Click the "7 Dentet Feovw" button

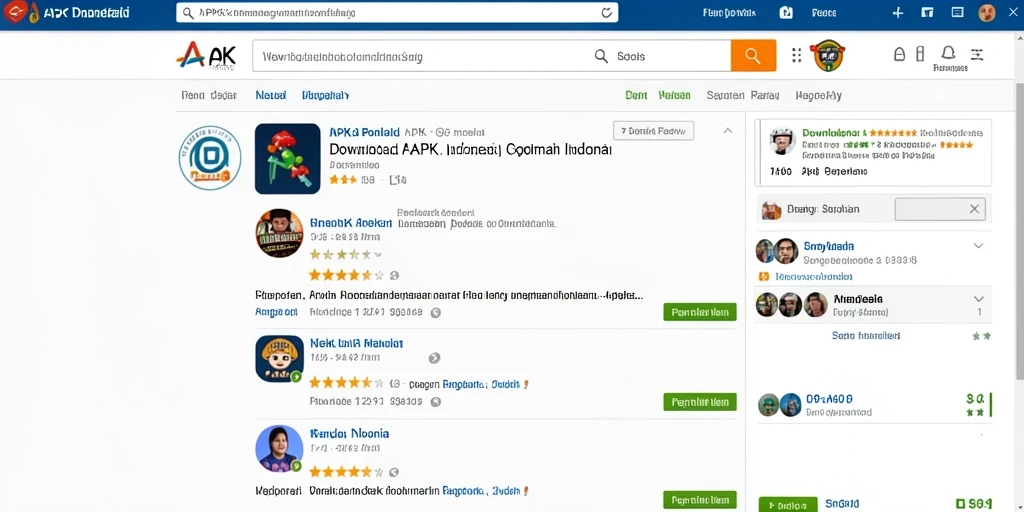point(654,131)
